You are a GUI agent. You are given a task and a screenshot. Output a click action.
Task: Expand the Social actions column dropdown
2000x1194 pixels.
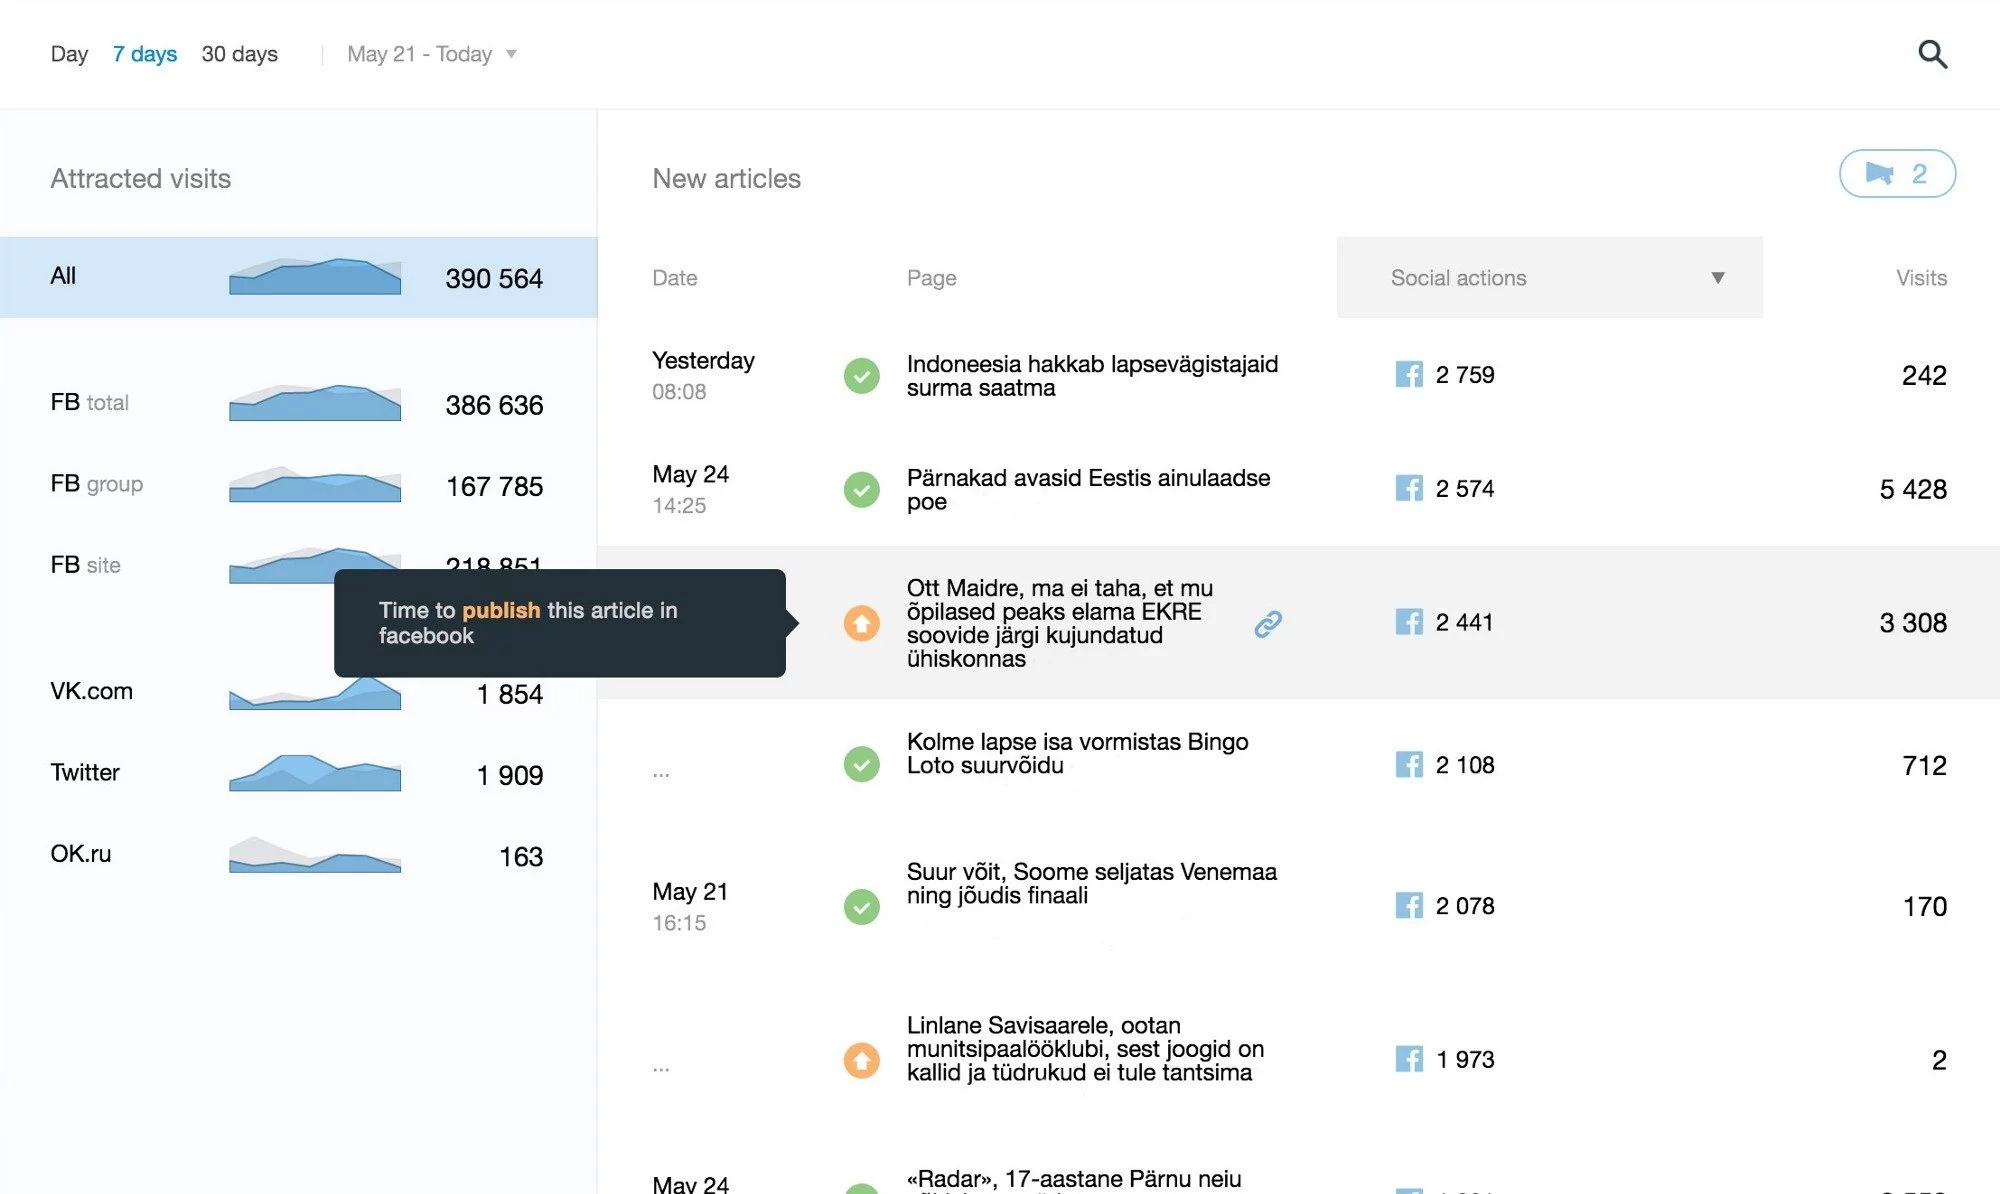[x=1549, y=278]
